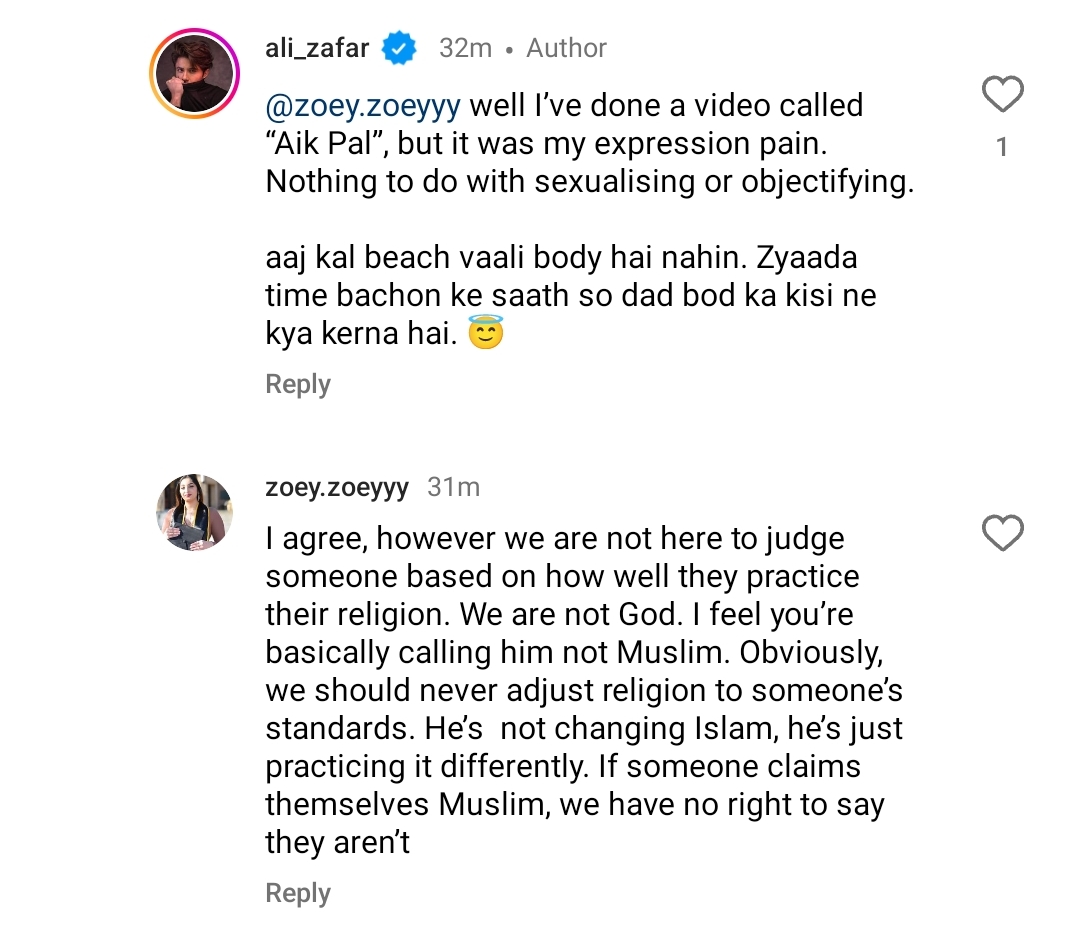The height and width of the screenshot is (935, 1080).
Task: Like zoey.zoeyyy's comment with the heart
Action: pos(1002,533)
